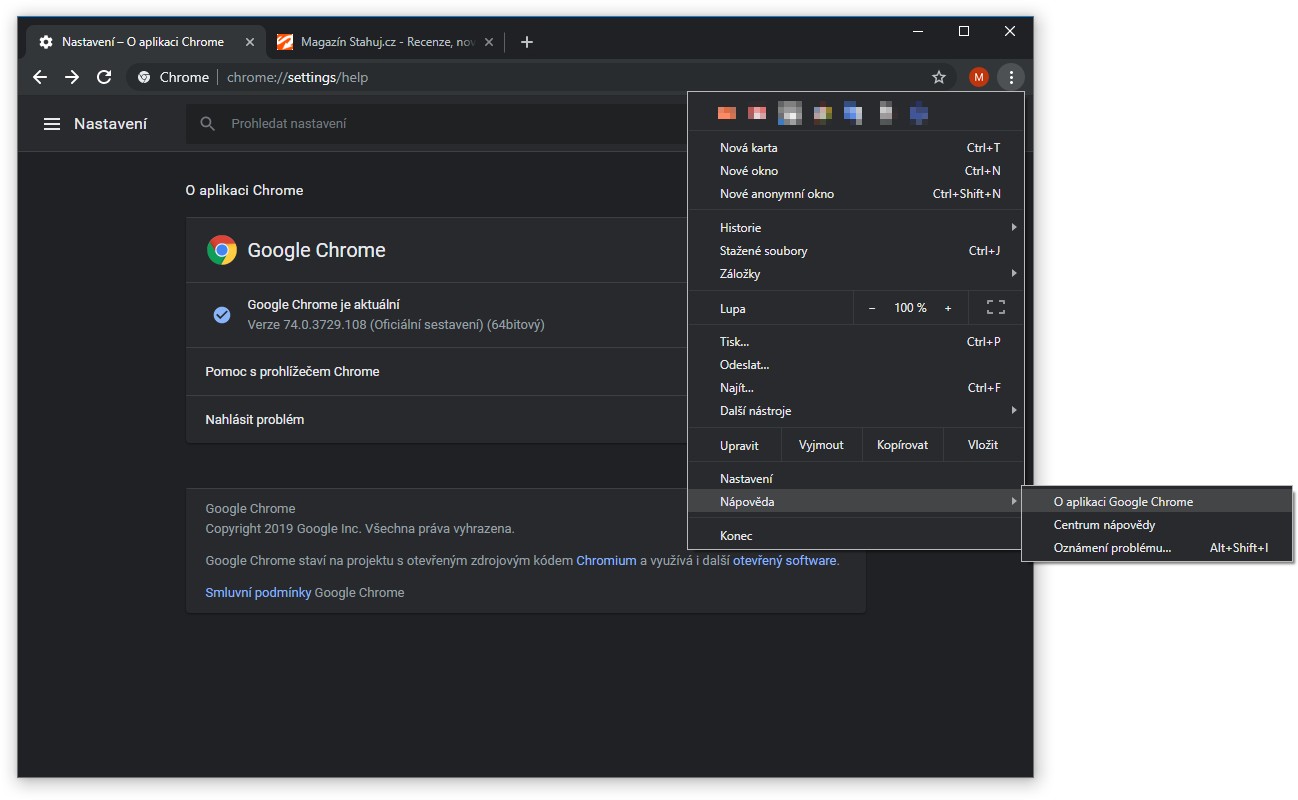The height and width of the screenshot is (800, 1298).
Task: Open Nastavení from the Chrome menu
Action: pyautogui.click(x=856, y=479)
